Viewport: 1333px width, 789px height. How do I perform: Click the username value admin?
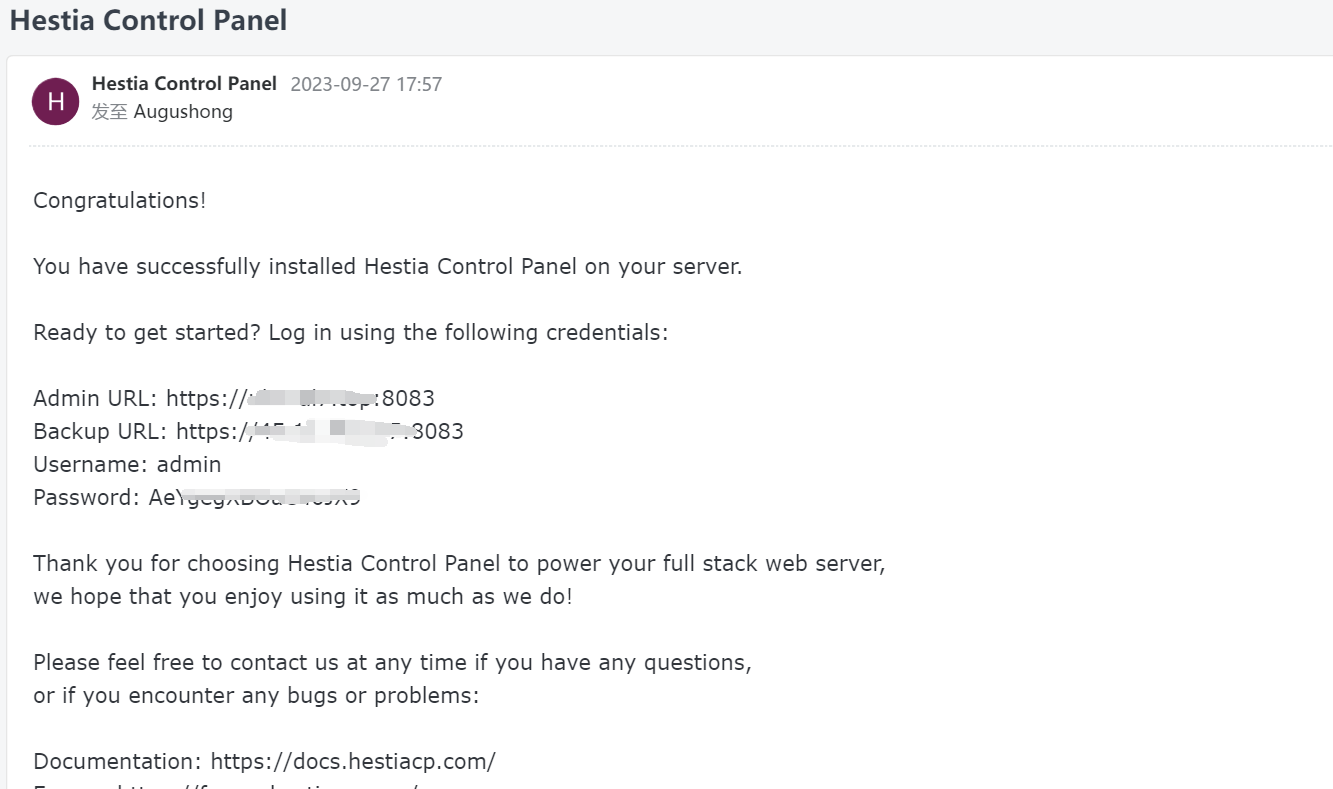(189, 465)
